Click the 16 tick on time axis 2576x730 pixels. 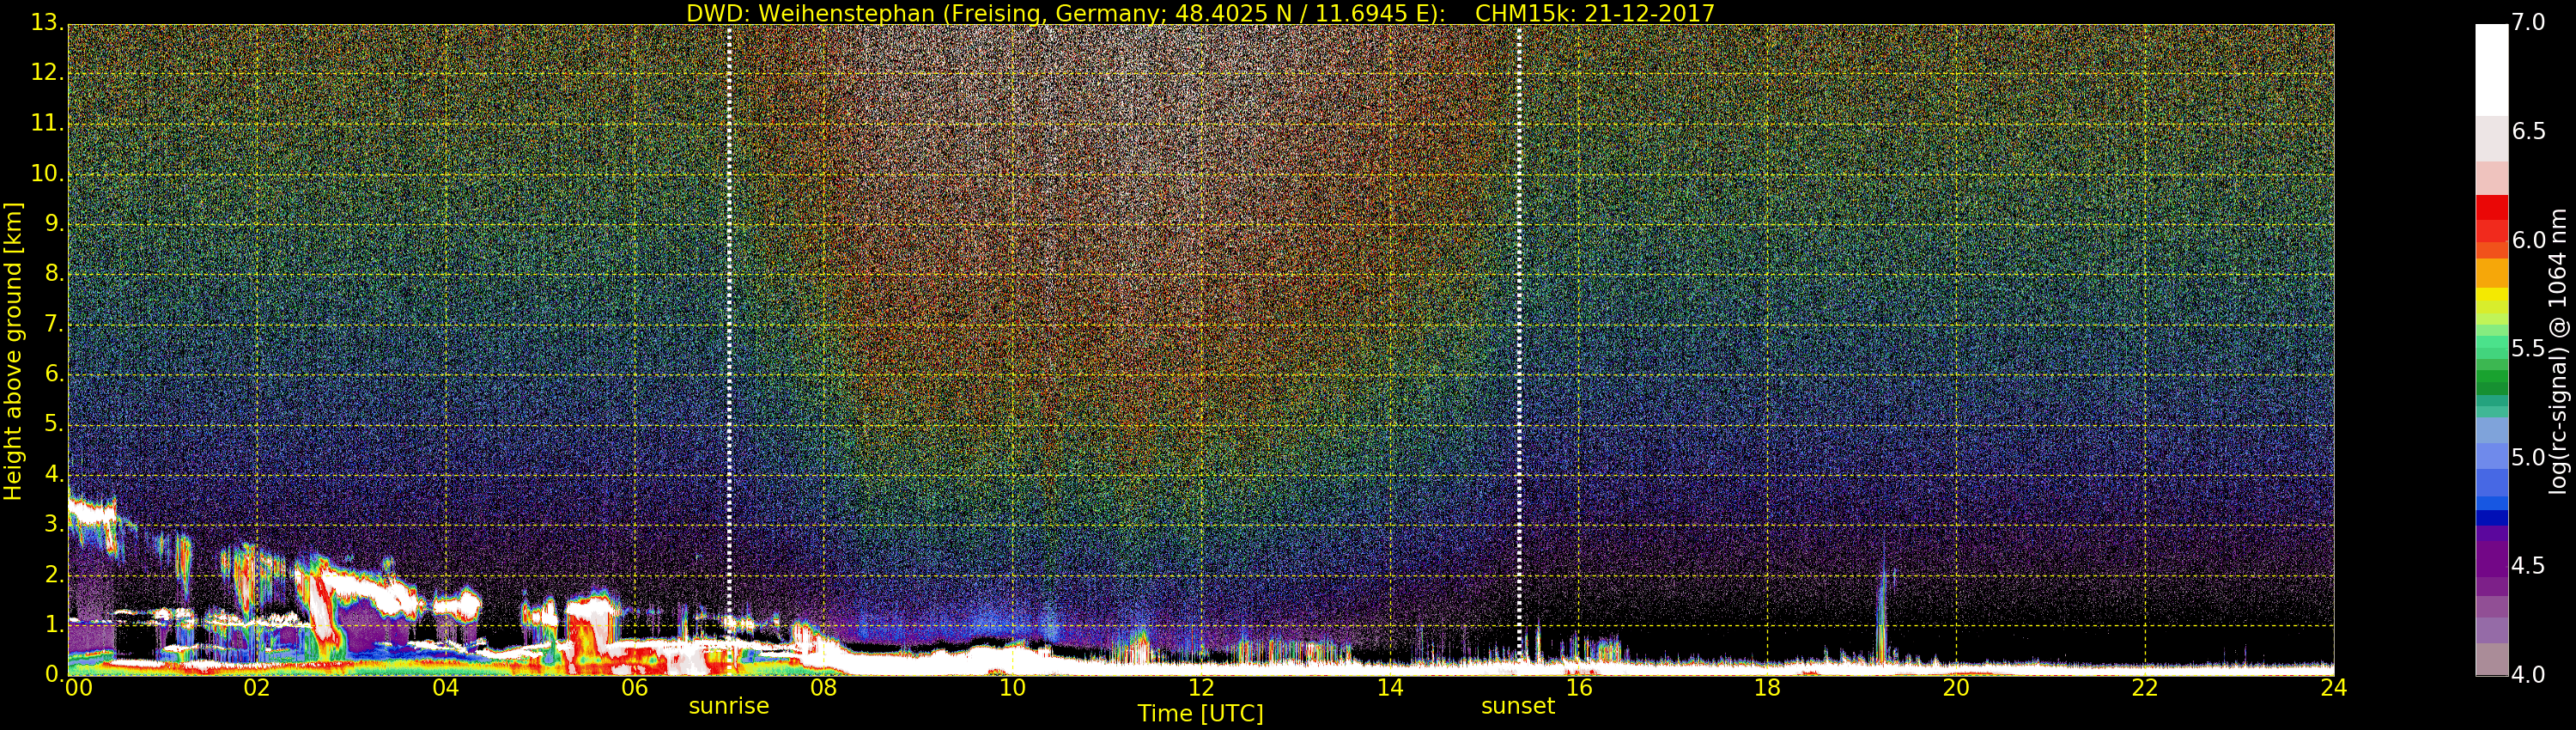(1579, 688)
